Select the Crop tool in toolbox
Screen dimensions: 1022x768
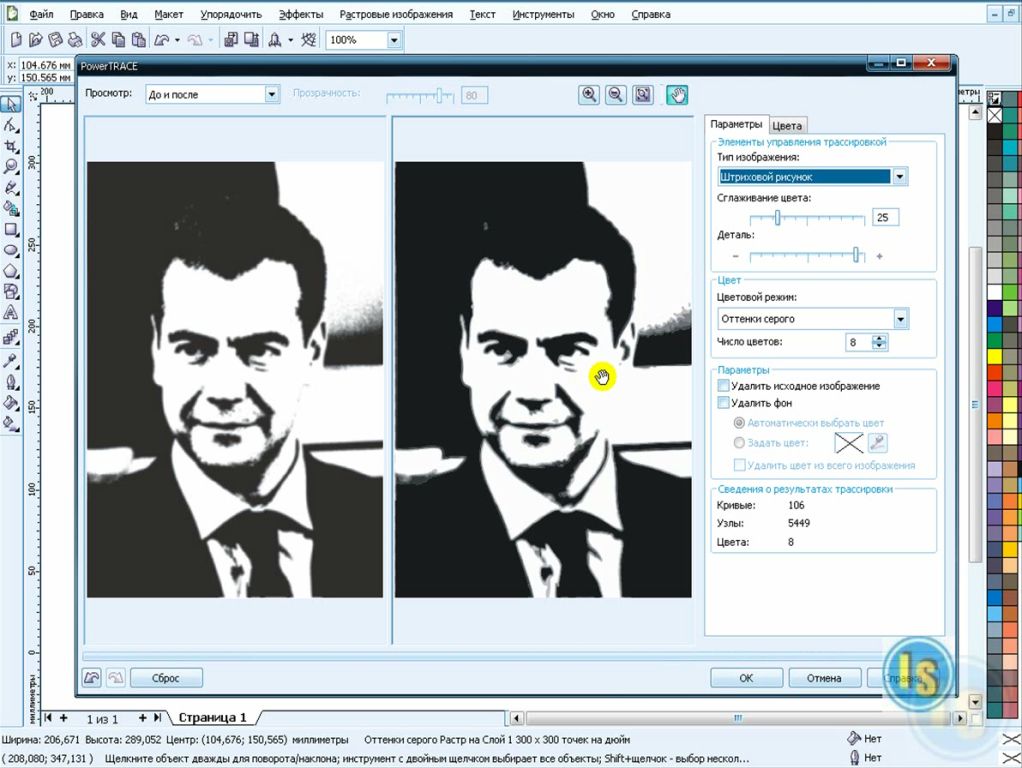pos(11,145)
